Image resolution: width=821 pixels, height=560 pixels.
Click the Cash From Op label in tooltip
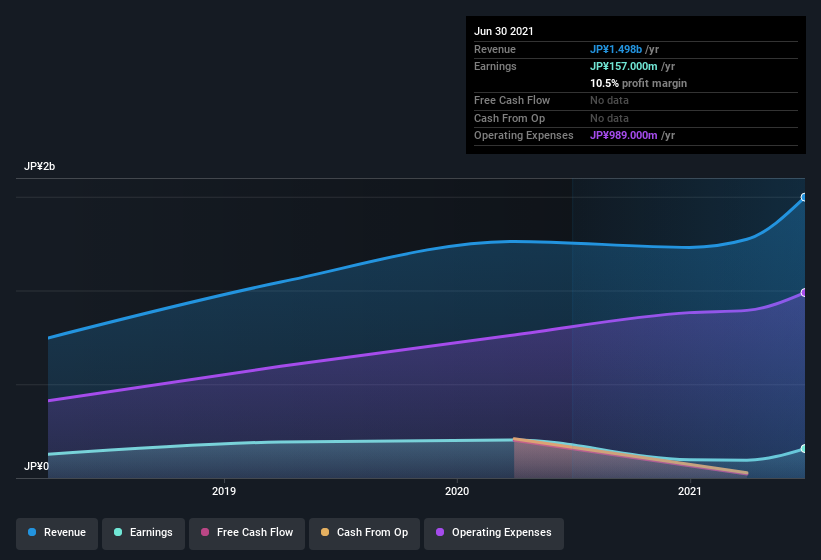point(509,118)
